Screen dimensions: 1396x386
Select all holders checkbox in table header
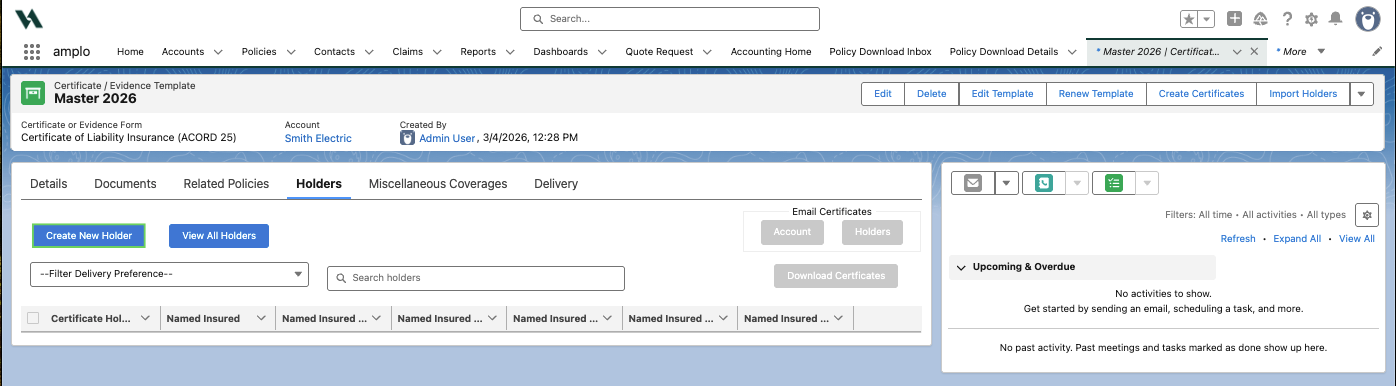[x=33, y=318]
